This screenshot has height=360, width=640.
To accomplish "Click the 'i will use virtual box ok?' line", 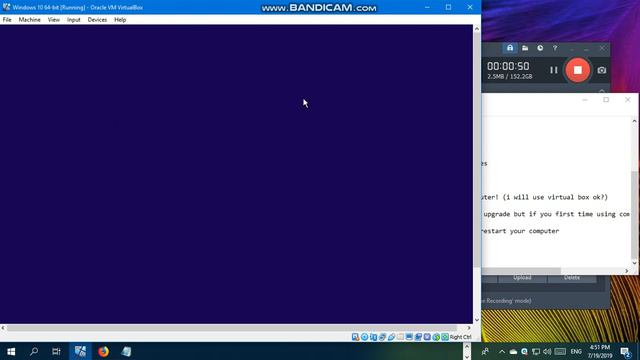I will [556, 197].
